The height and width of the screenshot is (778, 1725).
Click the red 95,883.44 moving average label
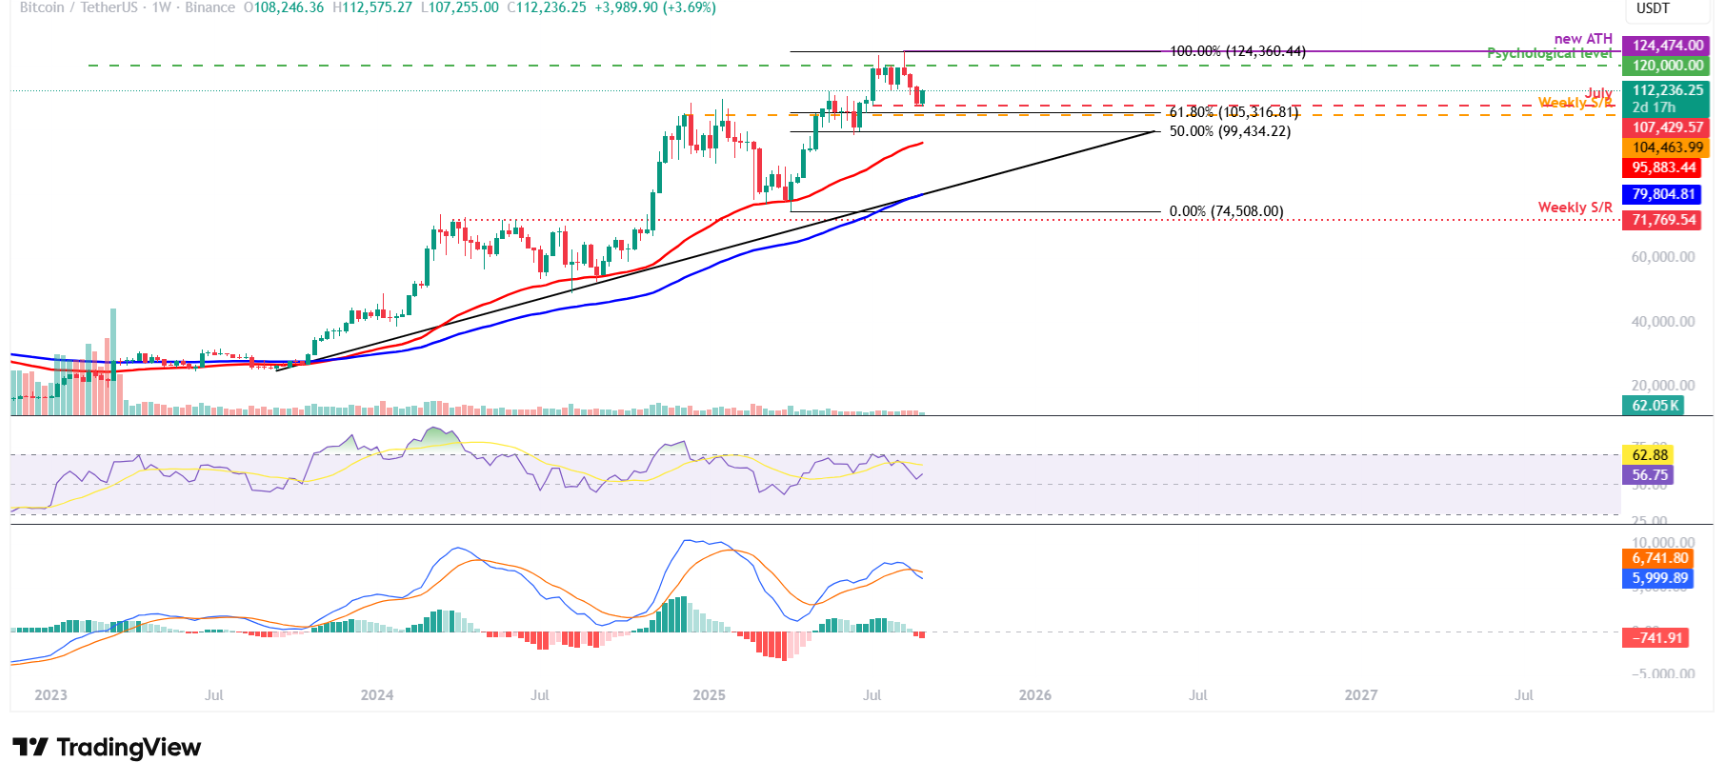[x=1663, y=167]
